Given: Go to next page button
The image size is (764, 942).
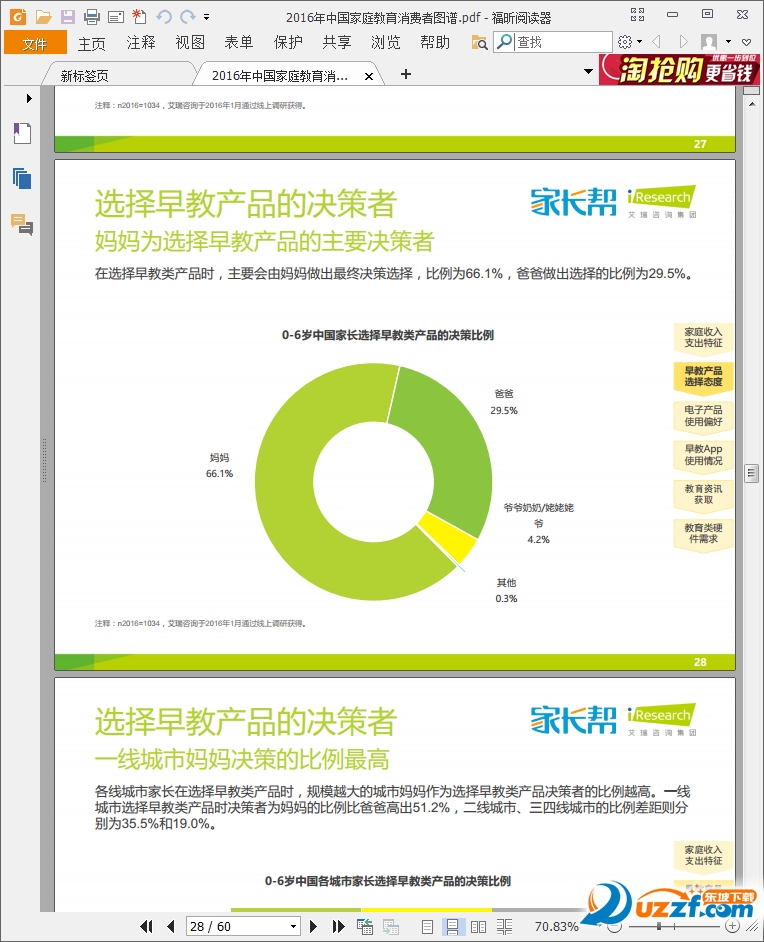Looking at the screenshot, I should coord(313,926).
